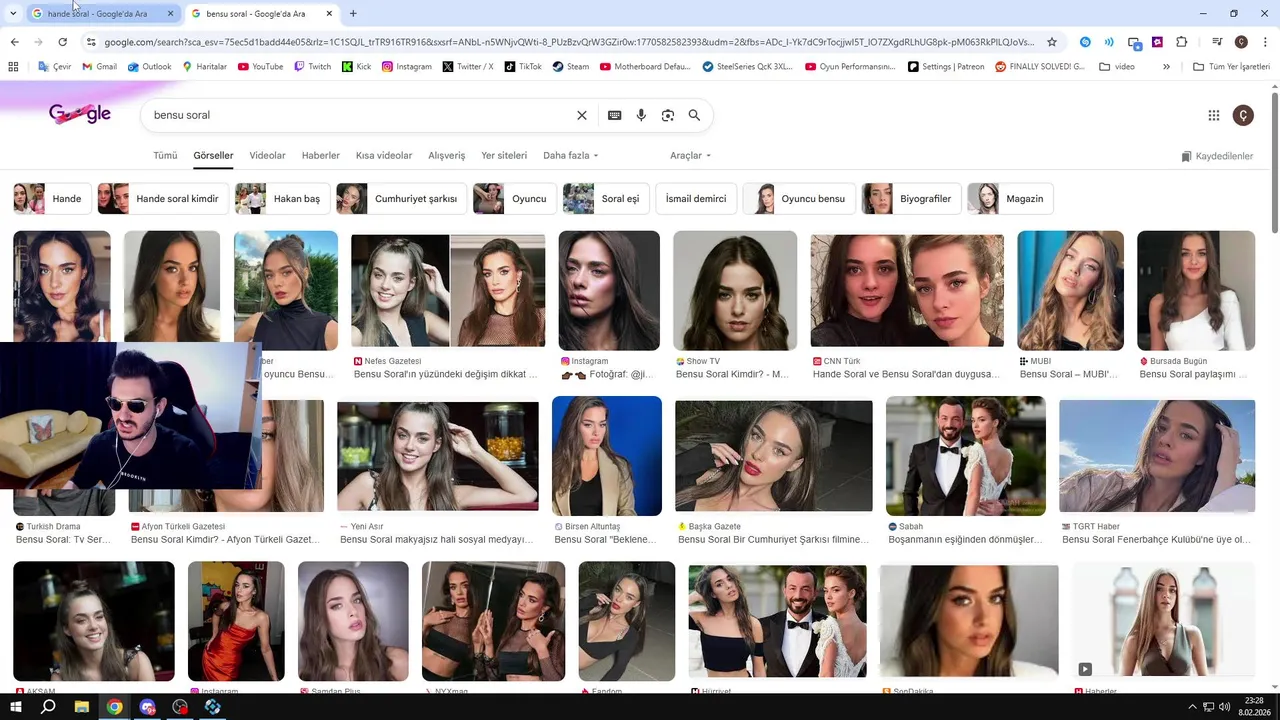Open the on-screen keyboard input tool icon
Viewport: 1280px width, 720px height.
point(615,115)
